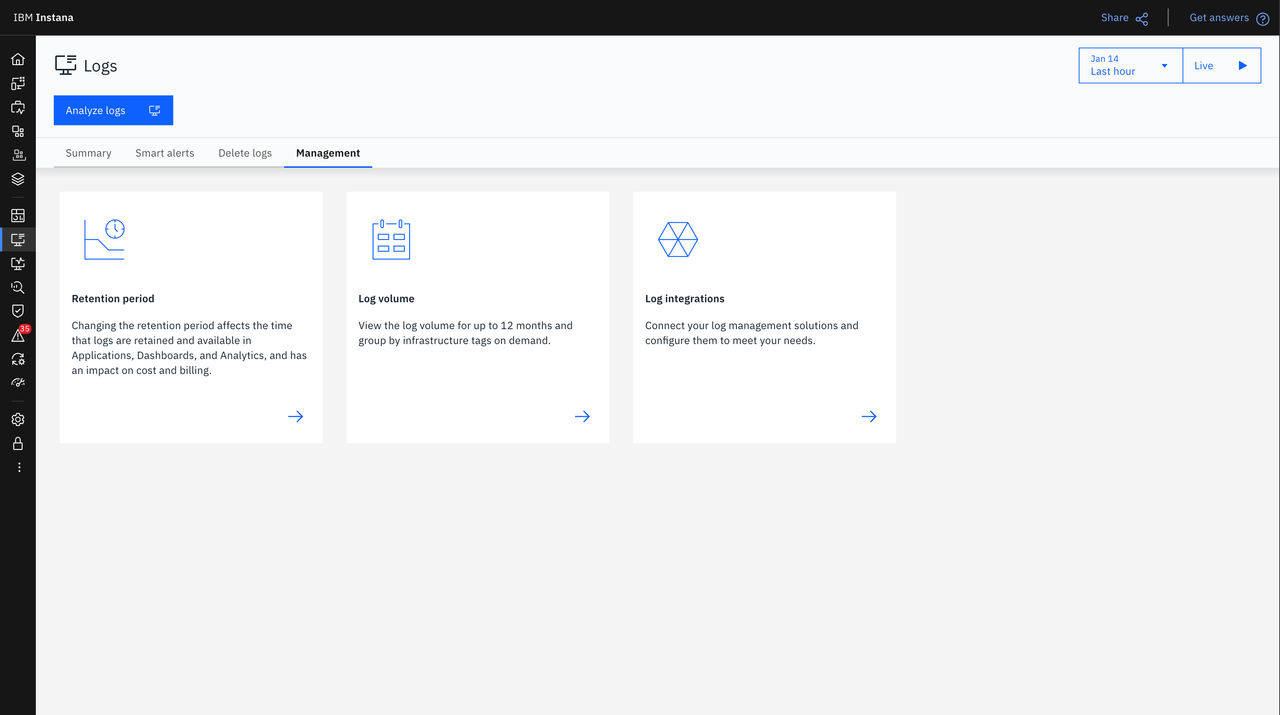Switch to the Summary tab

(x=88, y=153)
